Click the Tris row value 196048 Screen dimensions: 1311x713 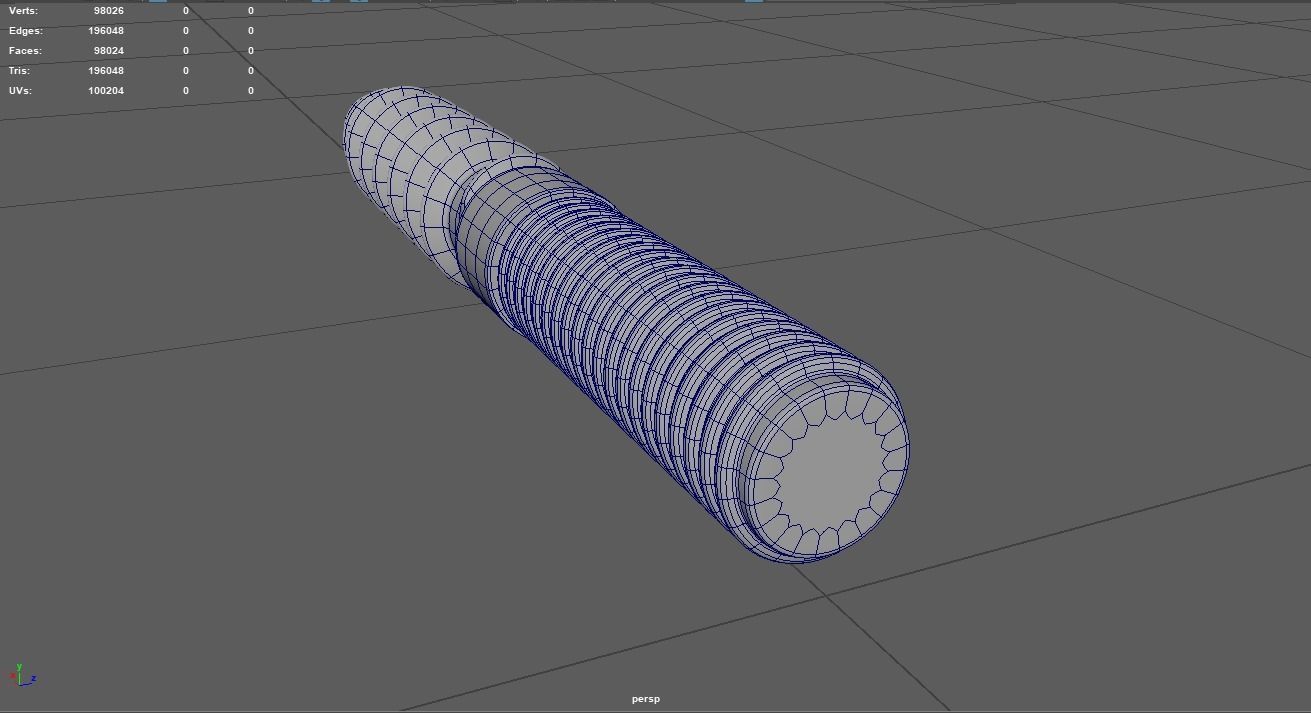pos(106,71)
